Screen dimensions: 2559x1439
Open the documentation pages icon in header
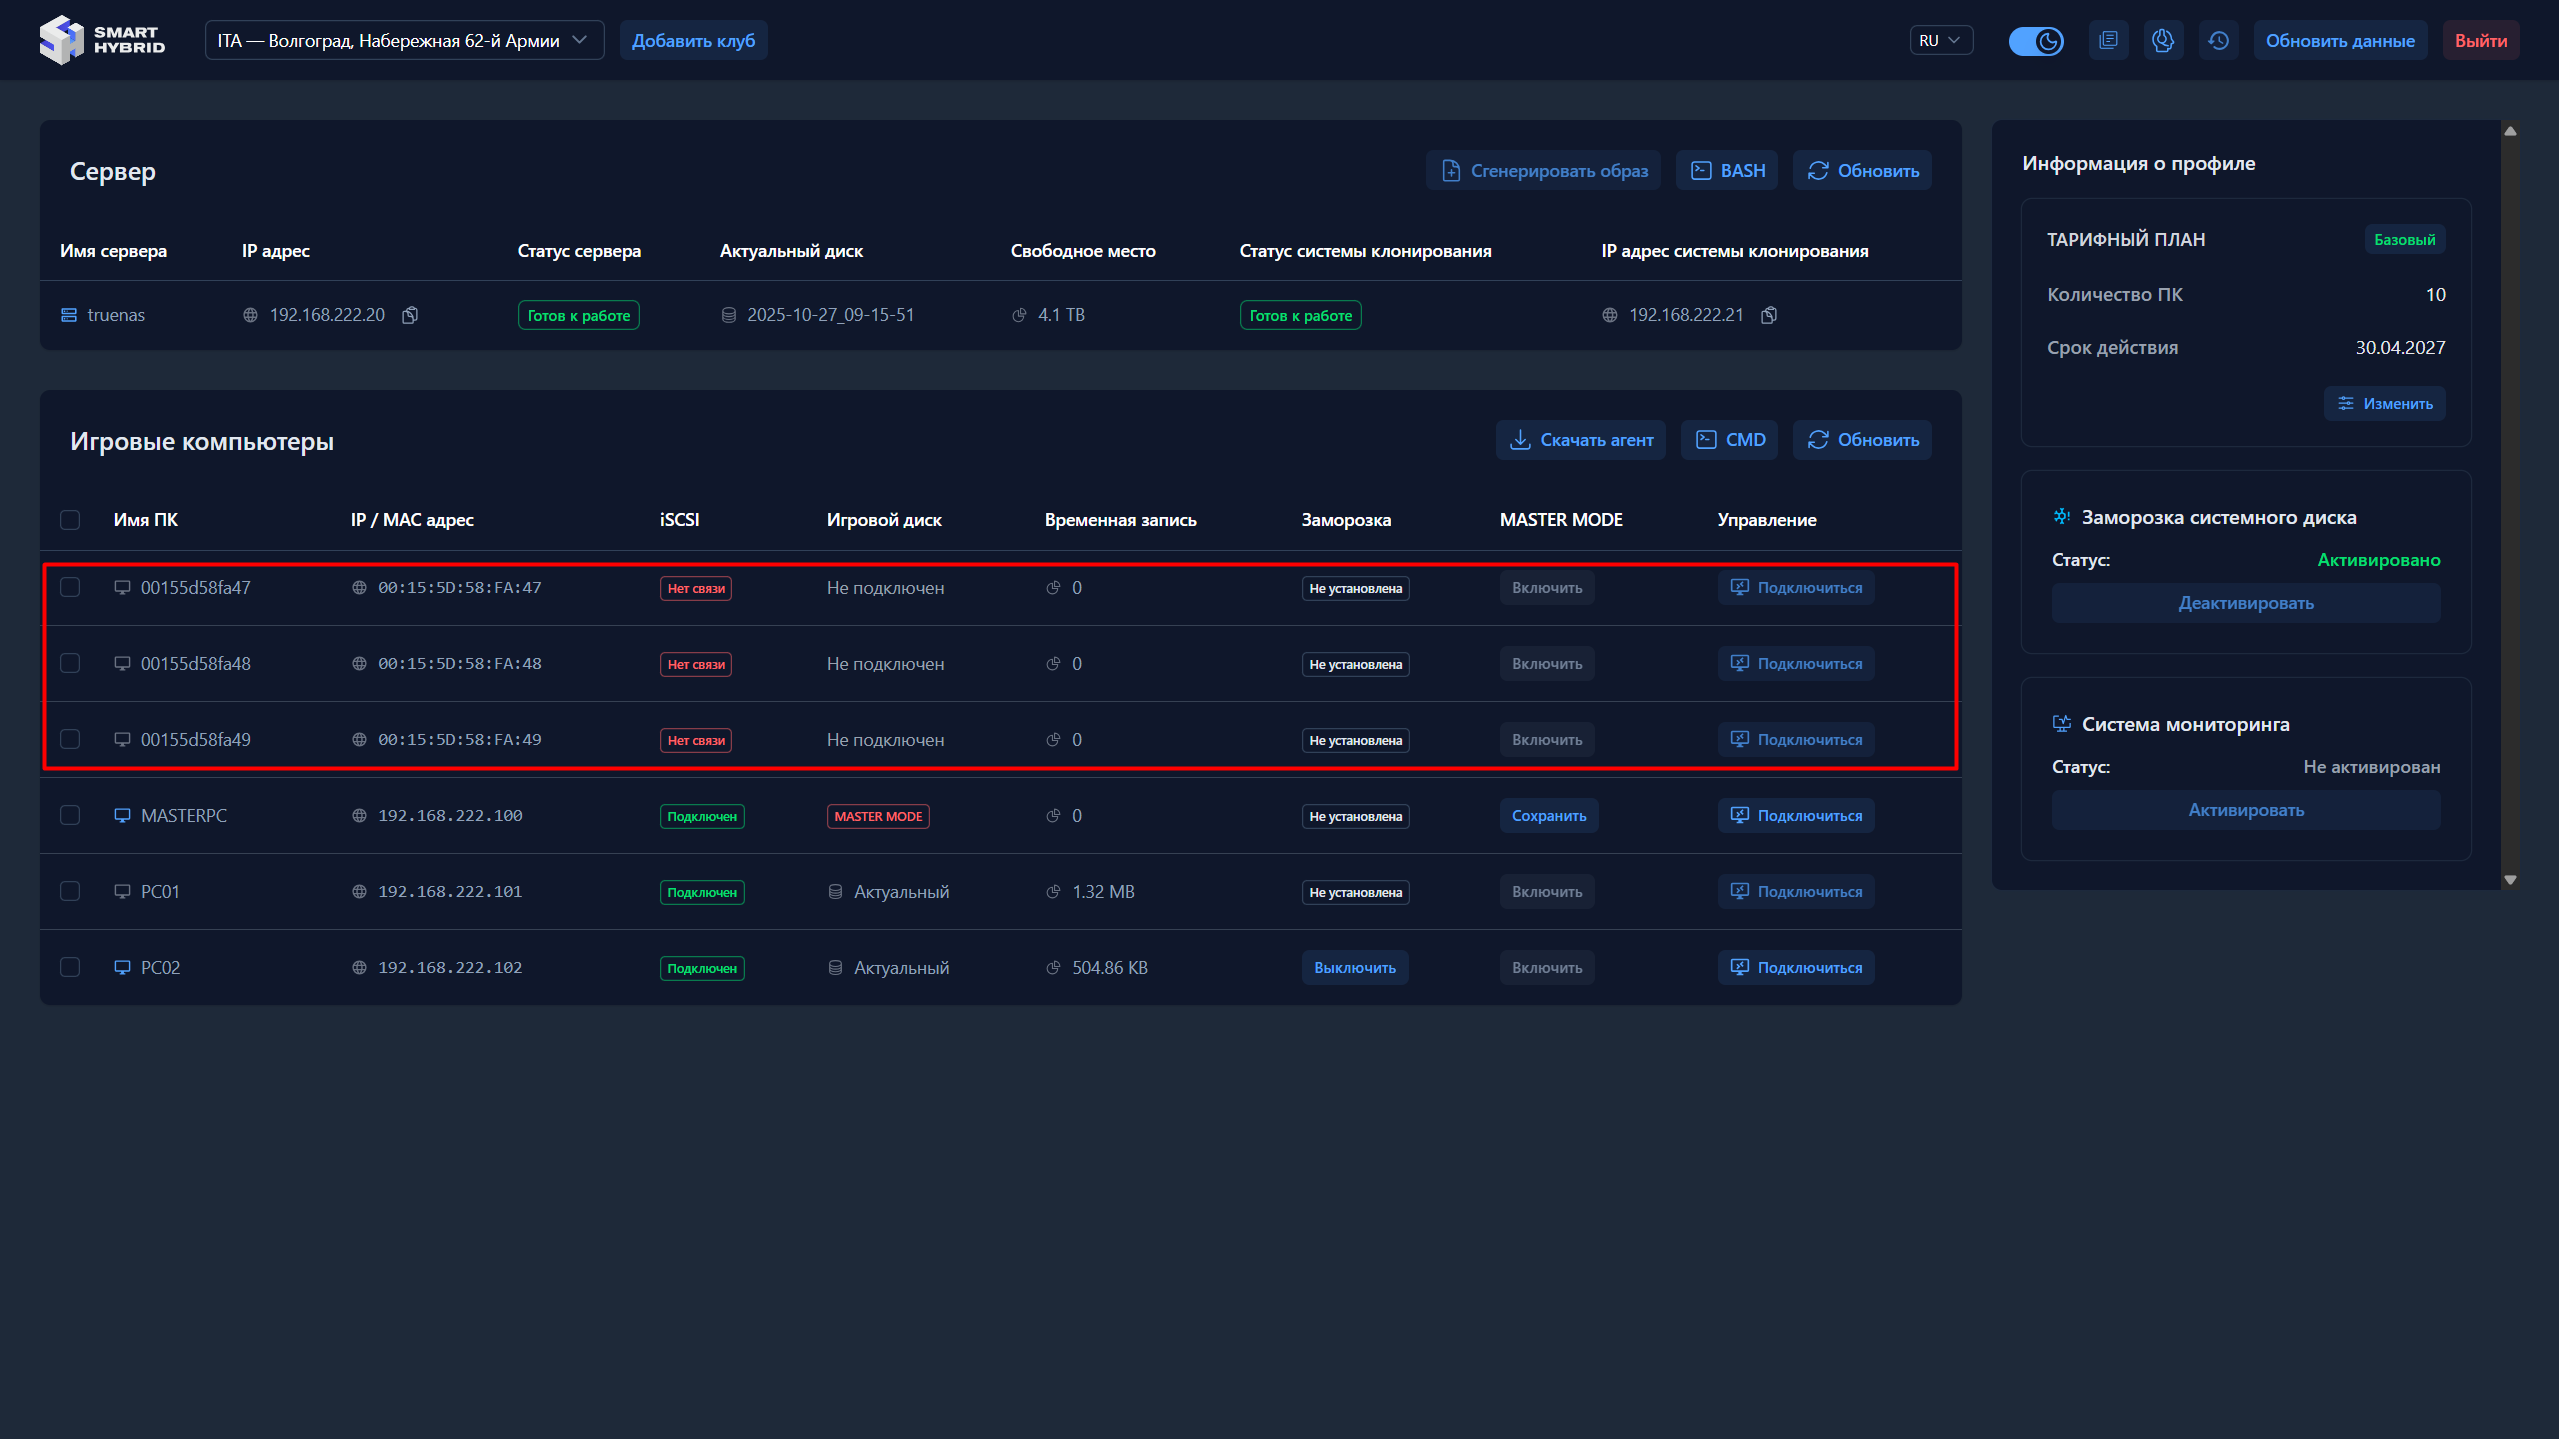pyautogui.click(x=2108, y=41)
